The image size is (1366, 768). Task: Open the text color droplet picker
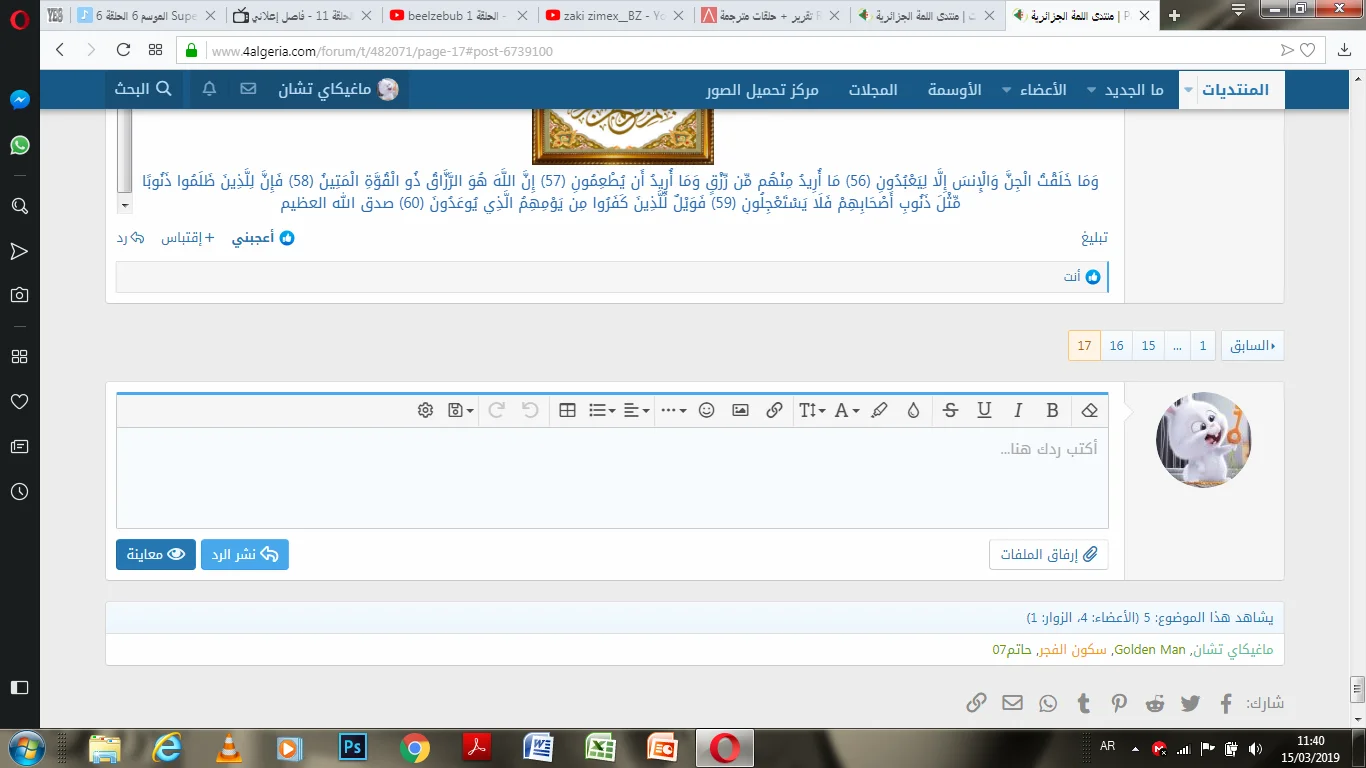(x=913, y=410)
